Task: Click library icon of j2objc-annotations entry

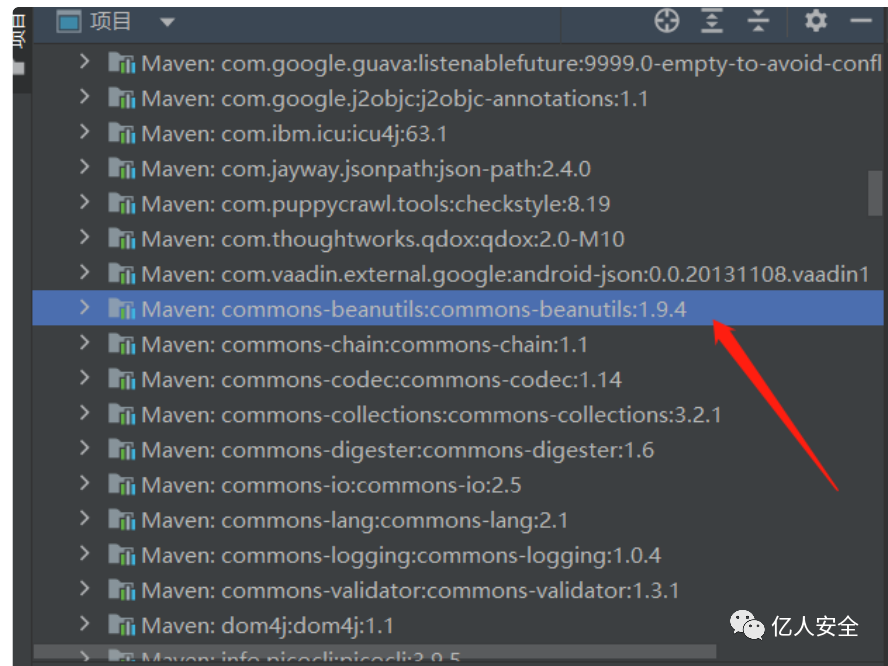Action: [x=122, y=98]
